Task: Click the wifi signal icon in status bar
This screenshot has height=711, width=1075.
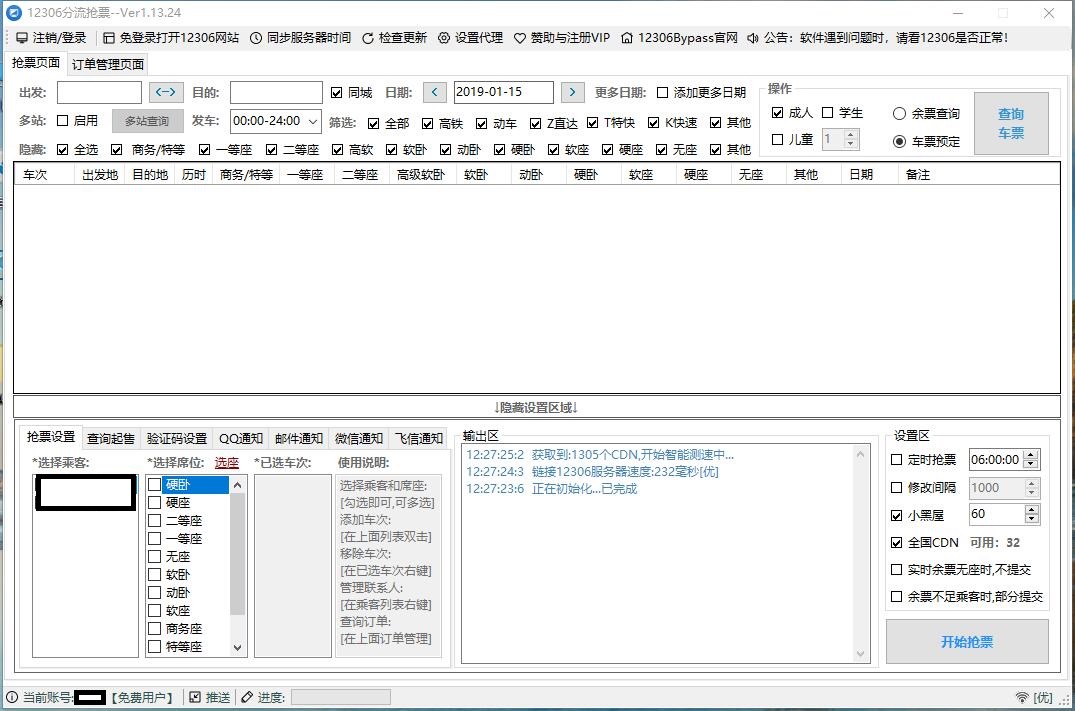Action: click(x=1022, y=697)
